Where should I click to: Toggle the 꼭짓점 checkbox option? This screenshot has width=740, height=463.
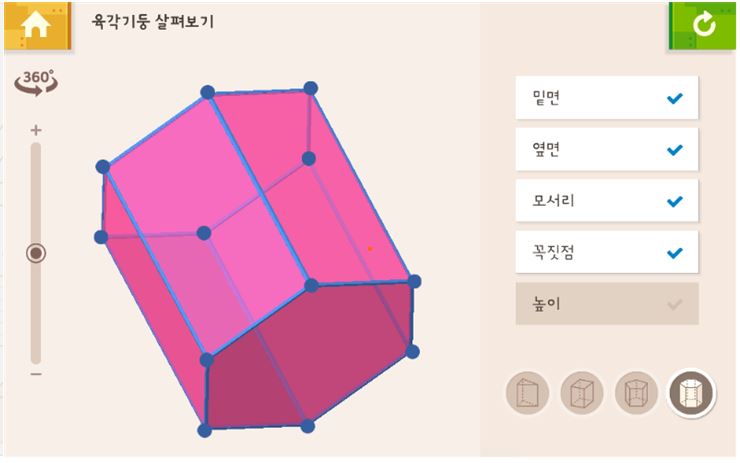click(x=607, y=252)
